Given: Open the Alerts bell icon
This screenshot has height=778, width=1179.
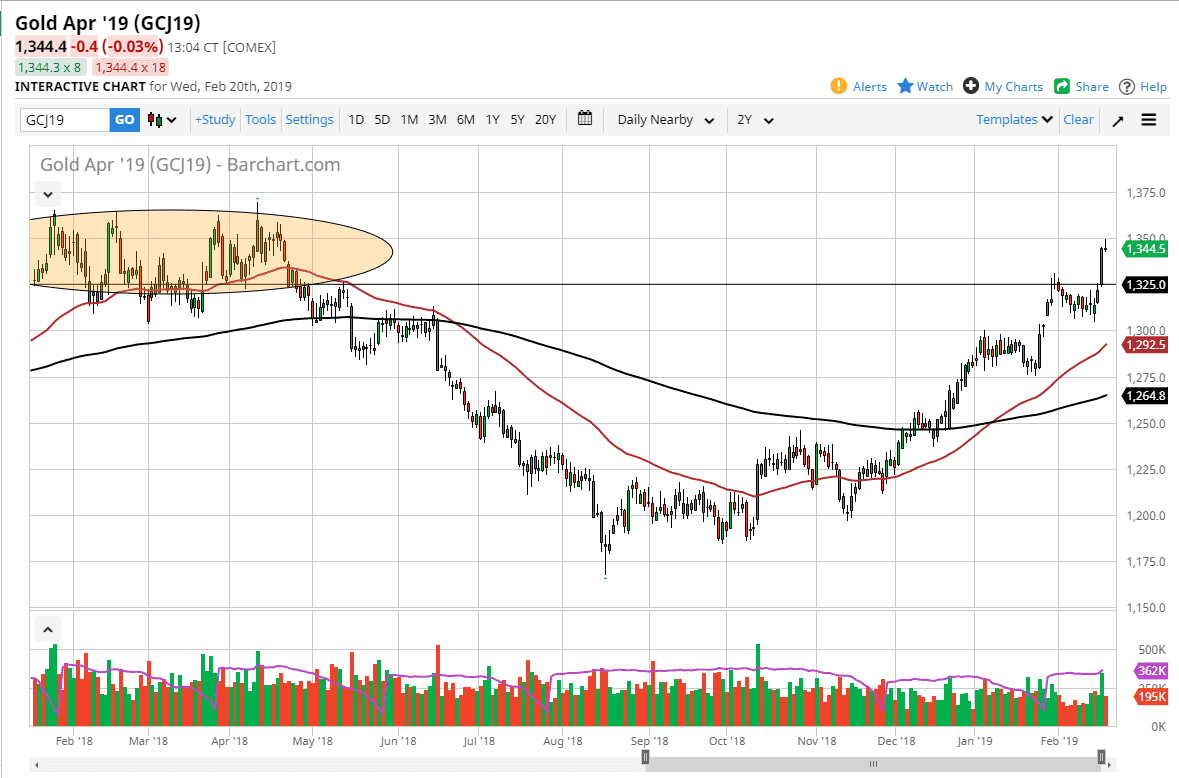Looking at the screenshot, I should (x=839, y=86).
